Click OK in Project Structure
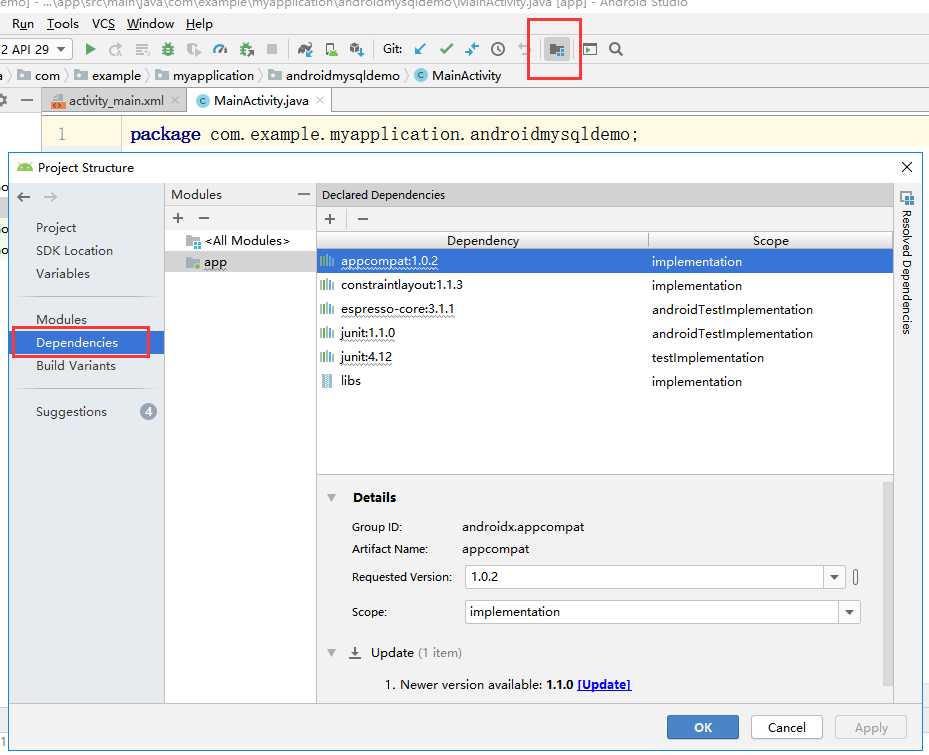This screenshot has height=755, width=929. click(703, 727)
